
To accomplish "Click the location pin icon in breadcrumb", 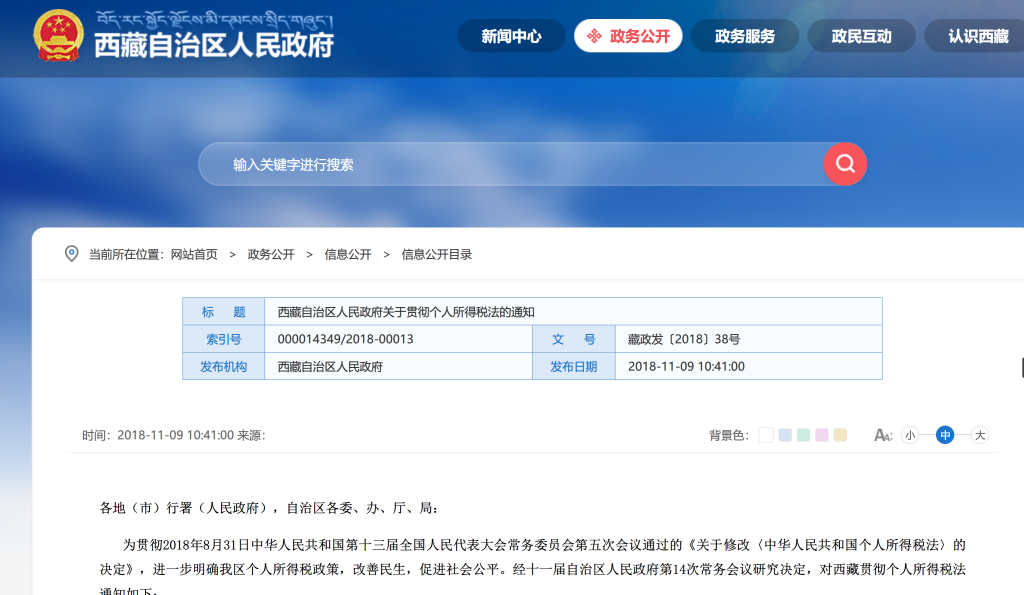I will [x=72, y=254].
